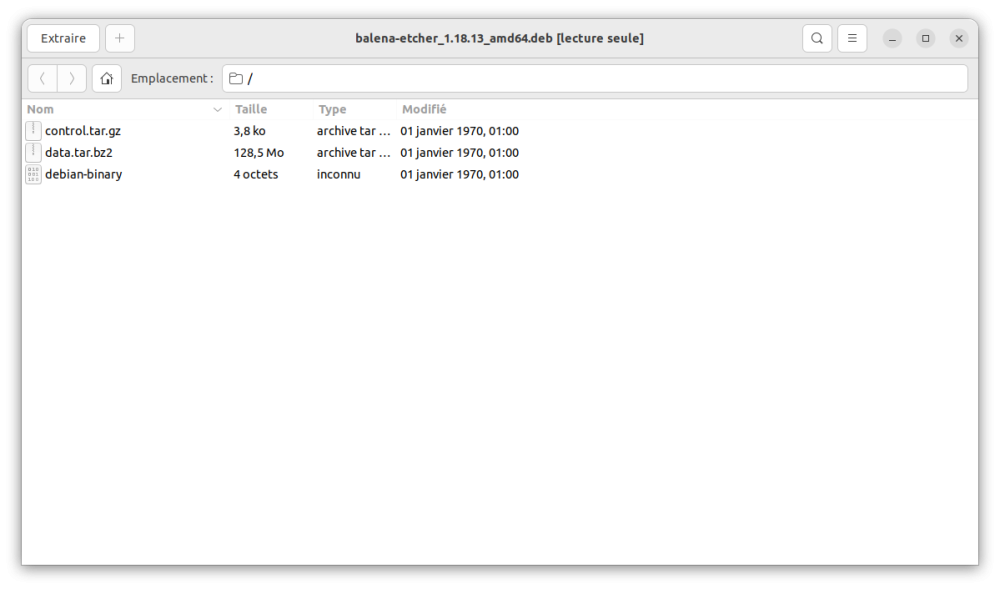The width and height of the screenshot is (1000, 589).
Task: Select debian-binary file
Action: click(84, 175)
